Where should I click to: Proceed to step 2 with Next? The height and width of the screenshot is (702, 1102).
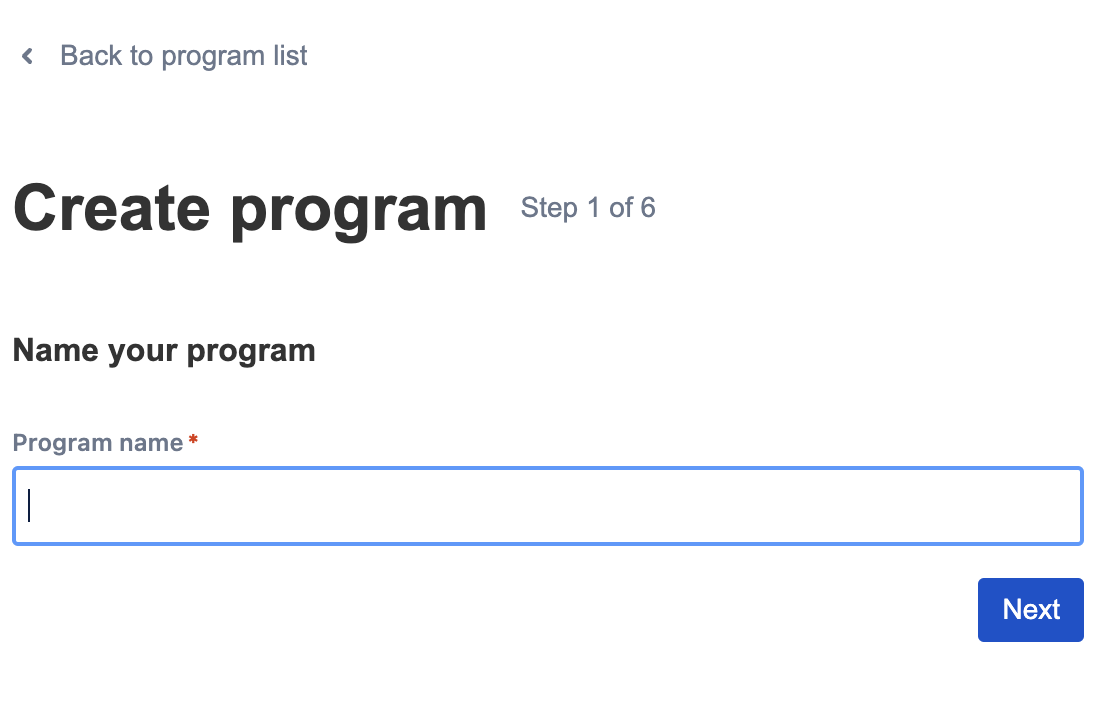pos(1030,610)
